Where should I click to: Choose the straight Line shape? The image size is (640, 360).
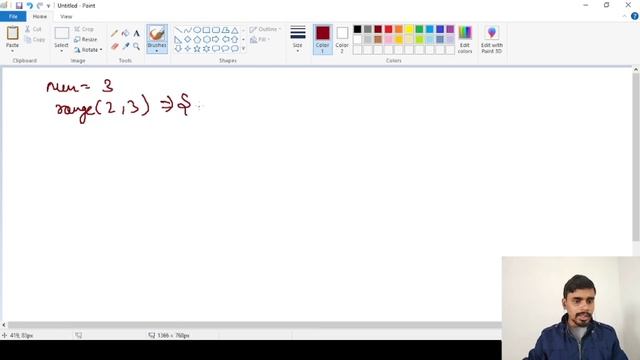(x=178, y=30)
